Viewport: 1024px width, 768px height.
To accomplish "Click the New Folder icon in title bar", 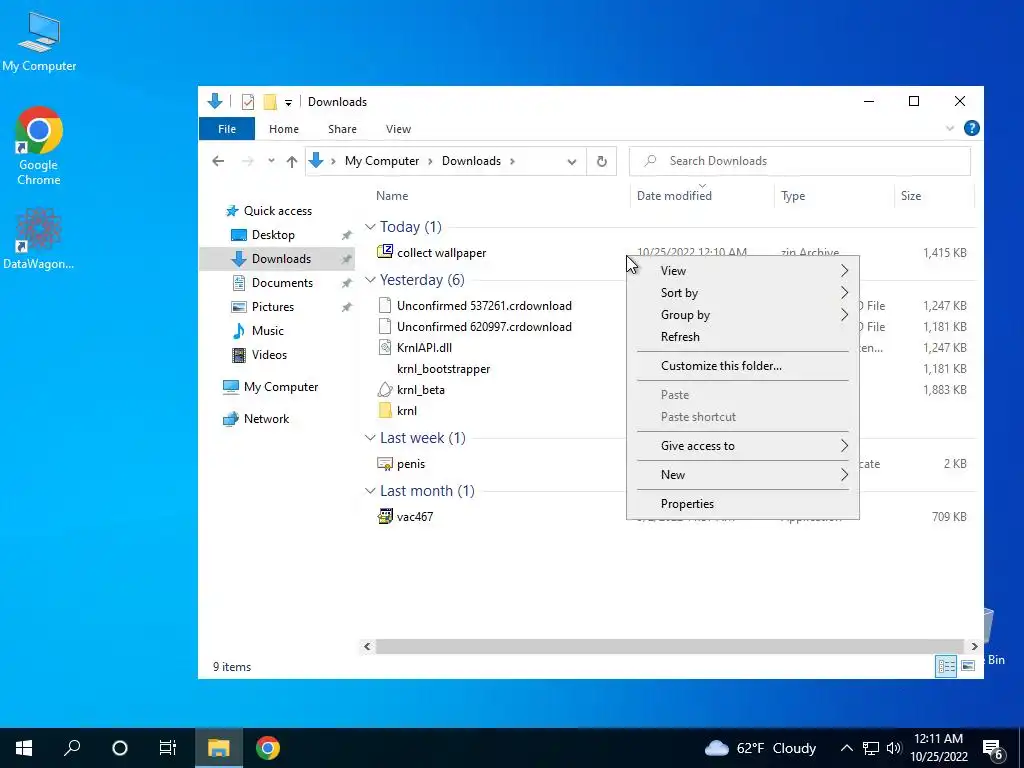I will coord(270,102).
